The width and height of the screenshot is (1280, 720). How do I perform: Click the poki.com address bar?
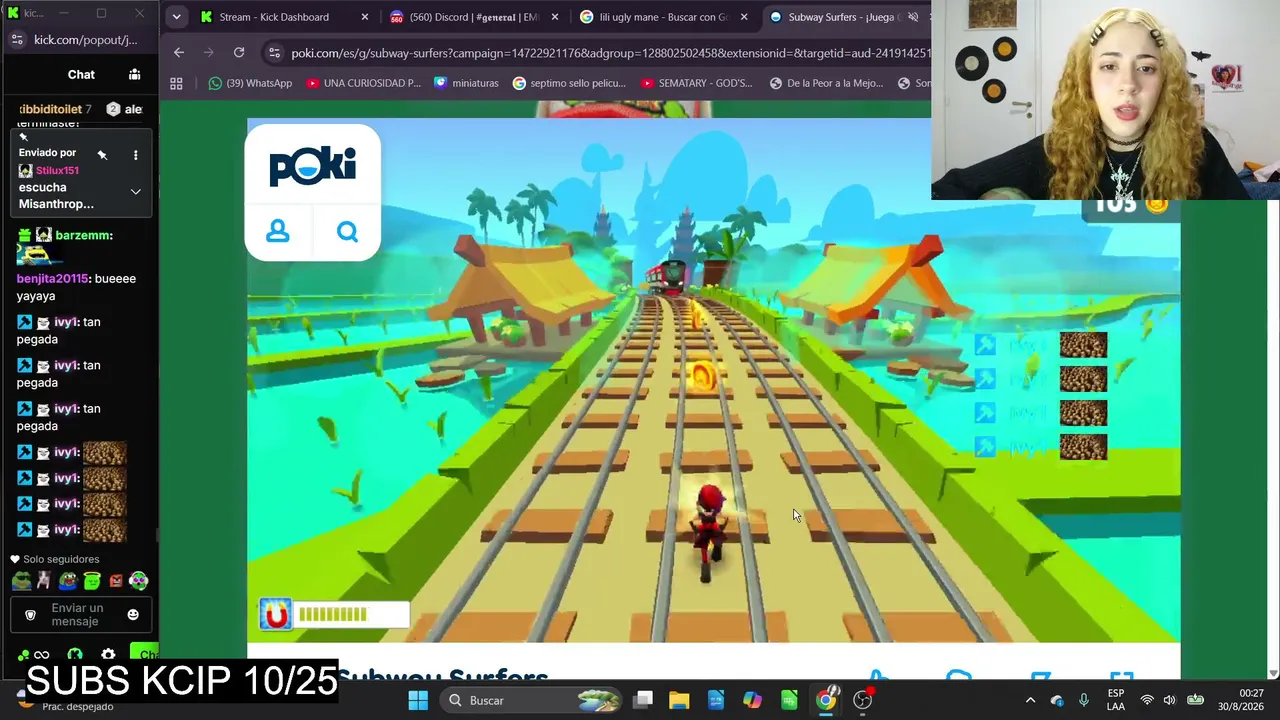click(609, 53)
